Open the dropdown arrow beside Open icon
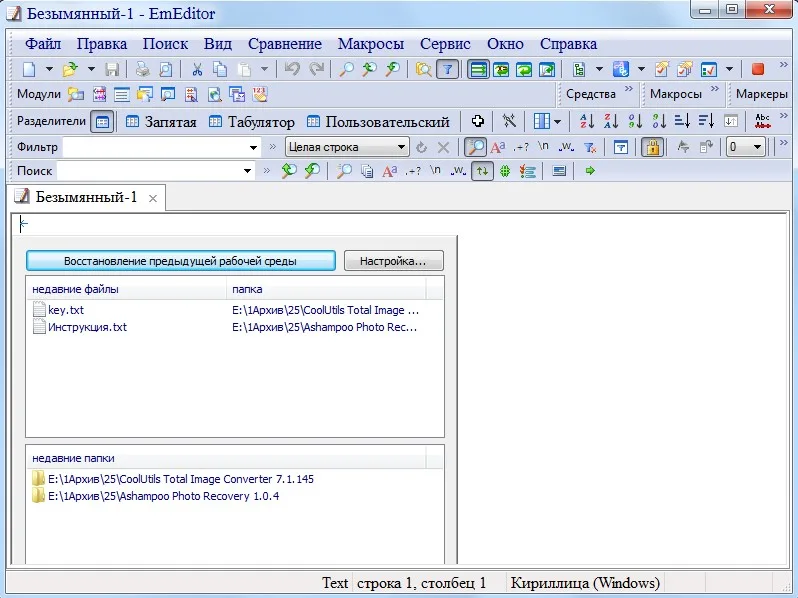798x598 pixels. [x=91, y=69]
